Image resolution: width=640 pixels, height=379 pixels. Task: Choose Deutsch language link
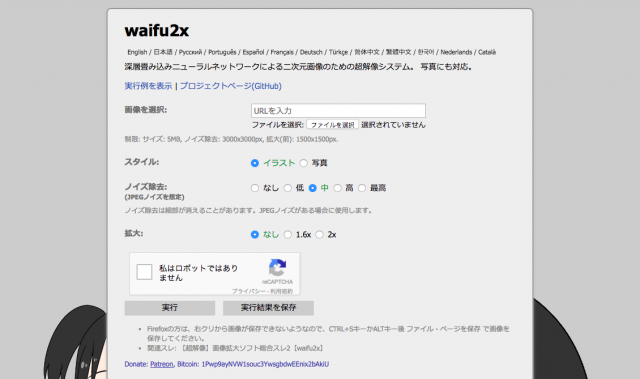pos(311,52)
